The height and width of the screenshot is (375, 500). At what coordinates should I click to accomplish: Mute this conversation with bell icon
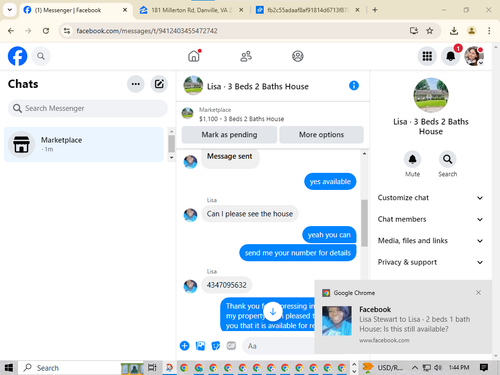pyautogui.click(x=412, y=159)
